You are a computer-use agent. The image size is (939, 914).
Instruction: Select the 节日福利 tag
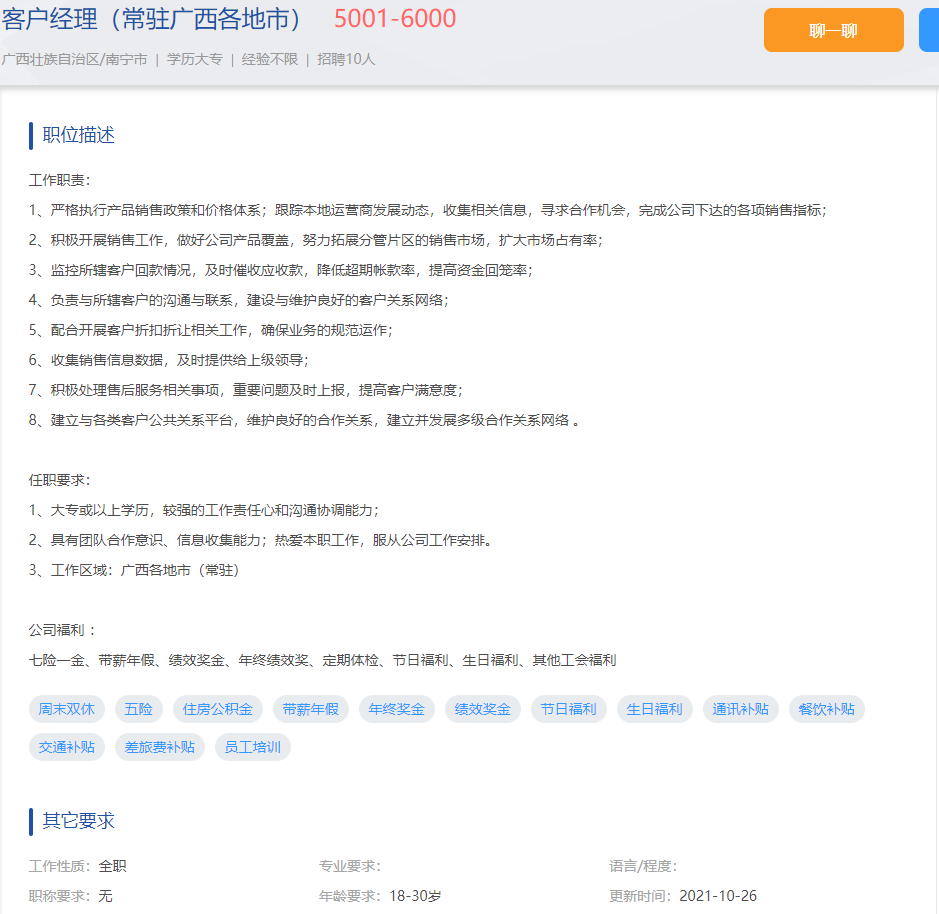coord(569,709)
